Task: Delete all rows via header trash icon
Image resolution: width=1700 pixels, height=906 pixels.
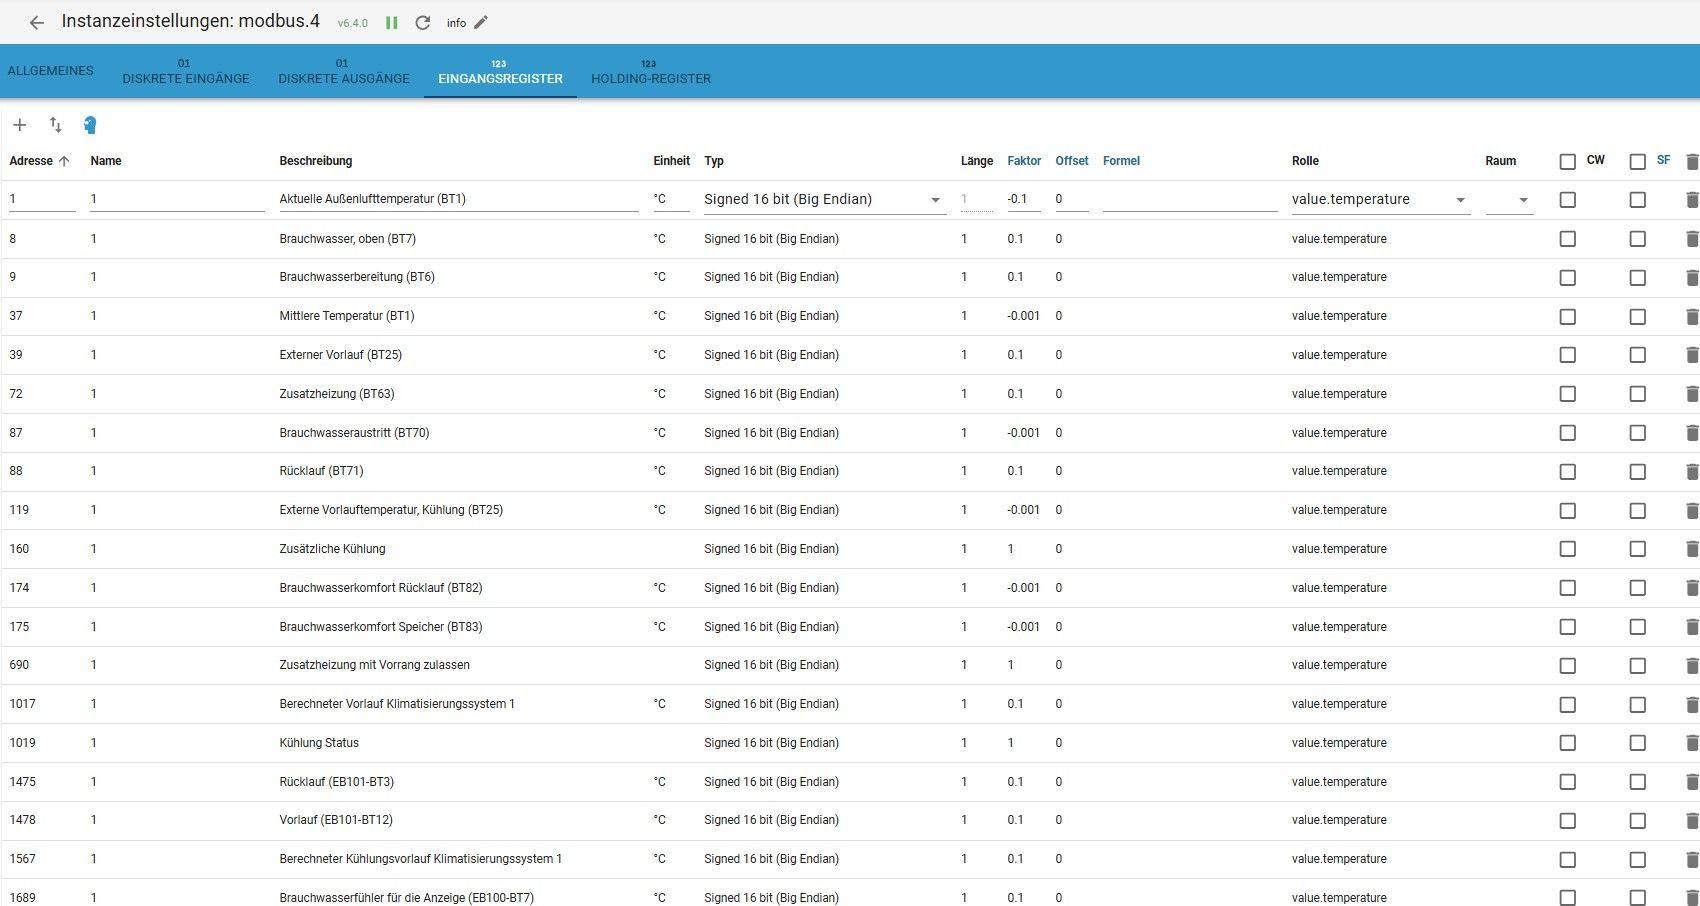Action: tap(1692, 161)
